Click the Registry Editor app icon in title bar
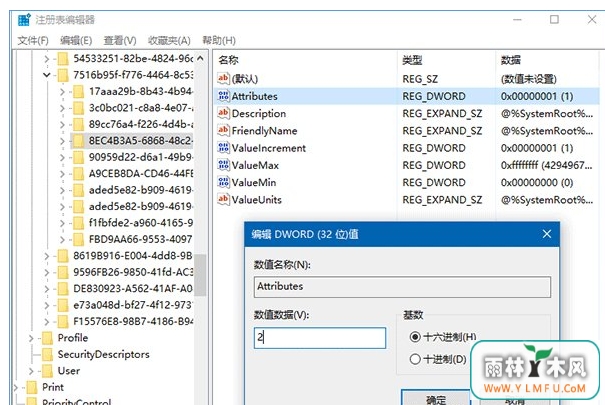This screenshot has width=605, height=405. click(24, 20)
